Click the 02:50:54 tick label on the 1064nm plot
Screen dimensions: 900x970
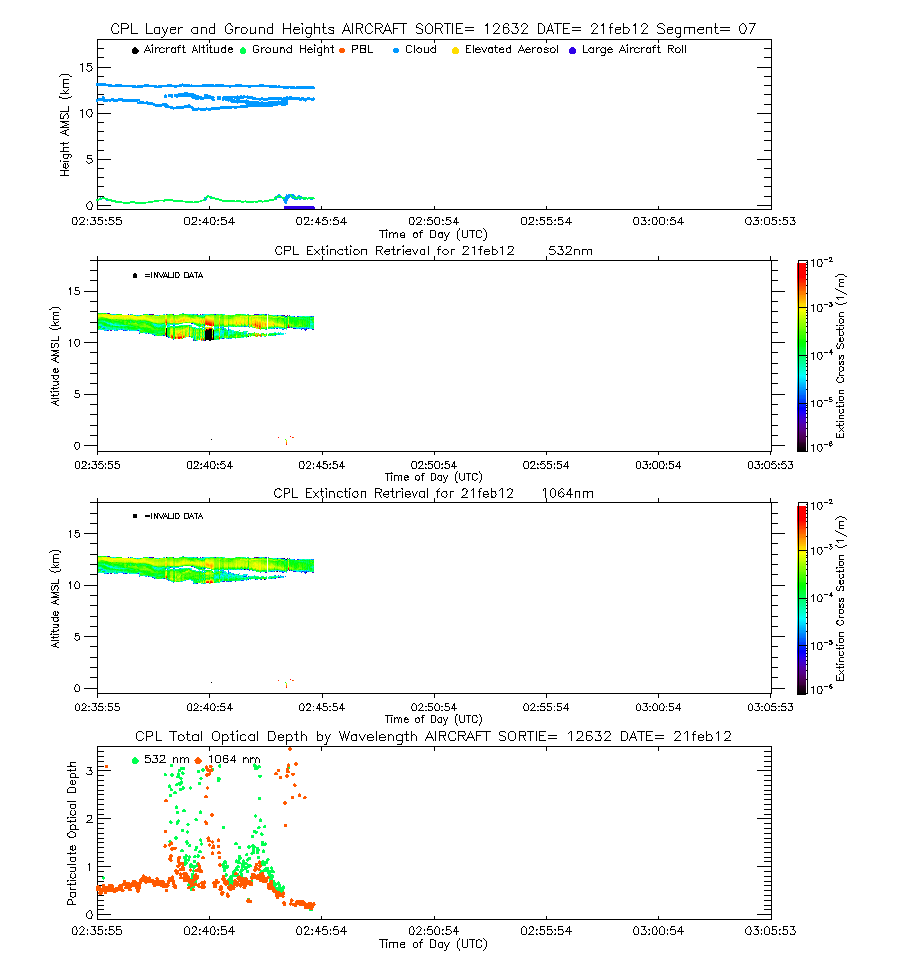[x=434, y=707]
